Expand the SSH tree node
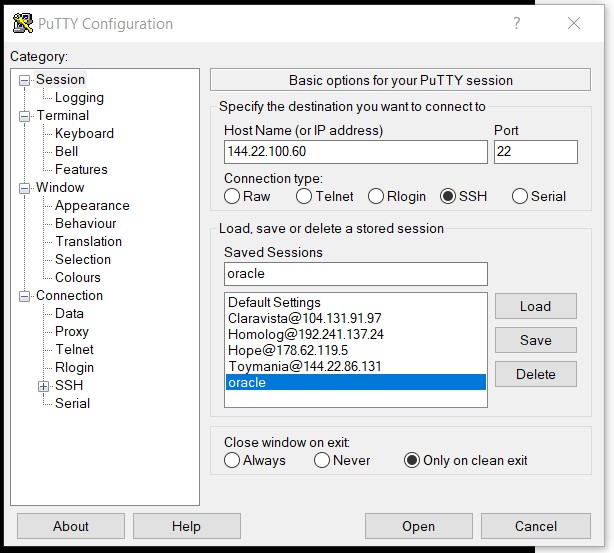 tap(43, 386)
